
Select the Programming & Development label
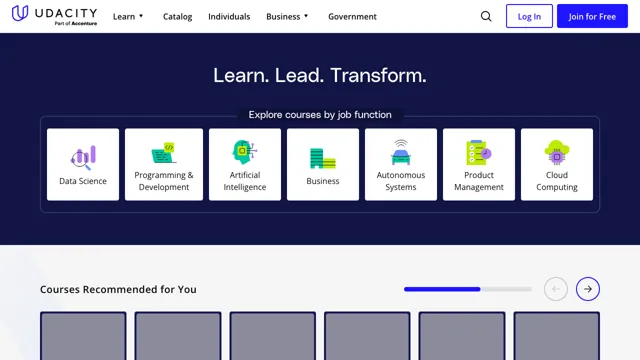point(164,181)
